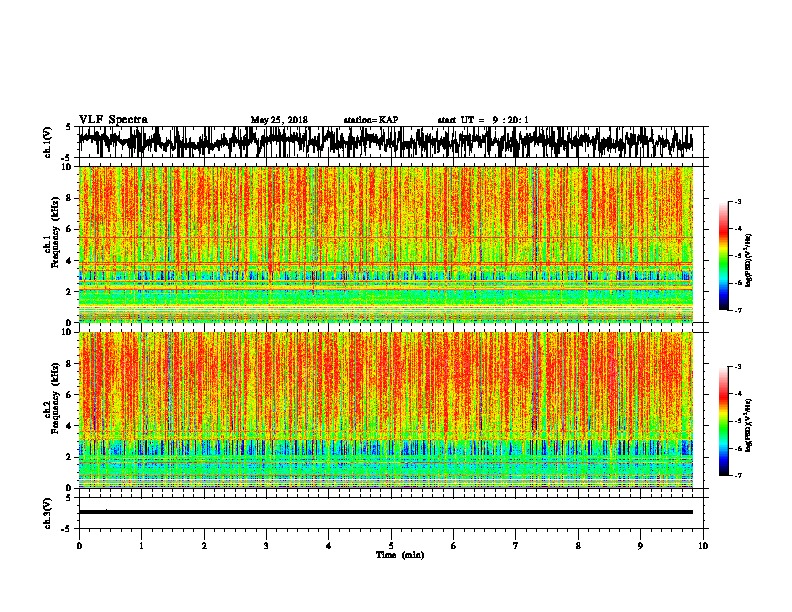Click the ch.1 spectrogram plot area

386,244
